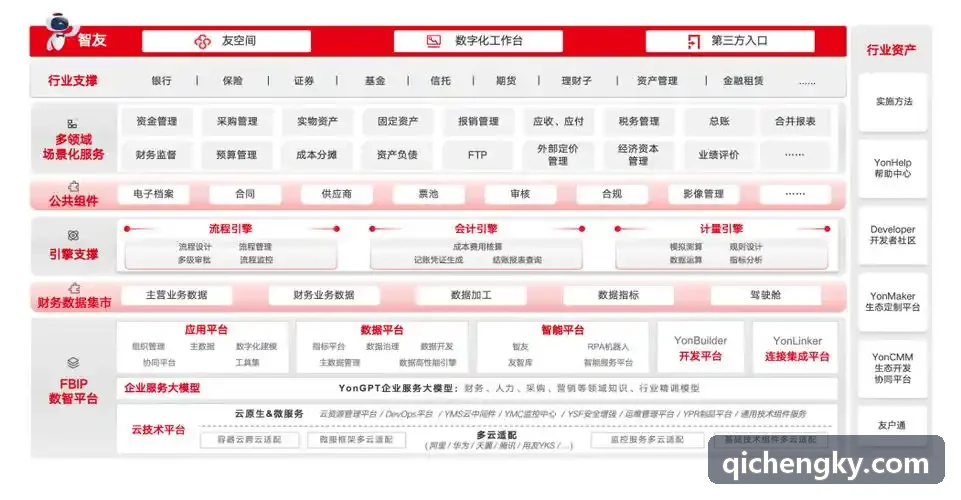Click the YonLinker 连接集成平台 box
Image resolution: width=961 pixels, height=500 pixels.
point(797,348)
